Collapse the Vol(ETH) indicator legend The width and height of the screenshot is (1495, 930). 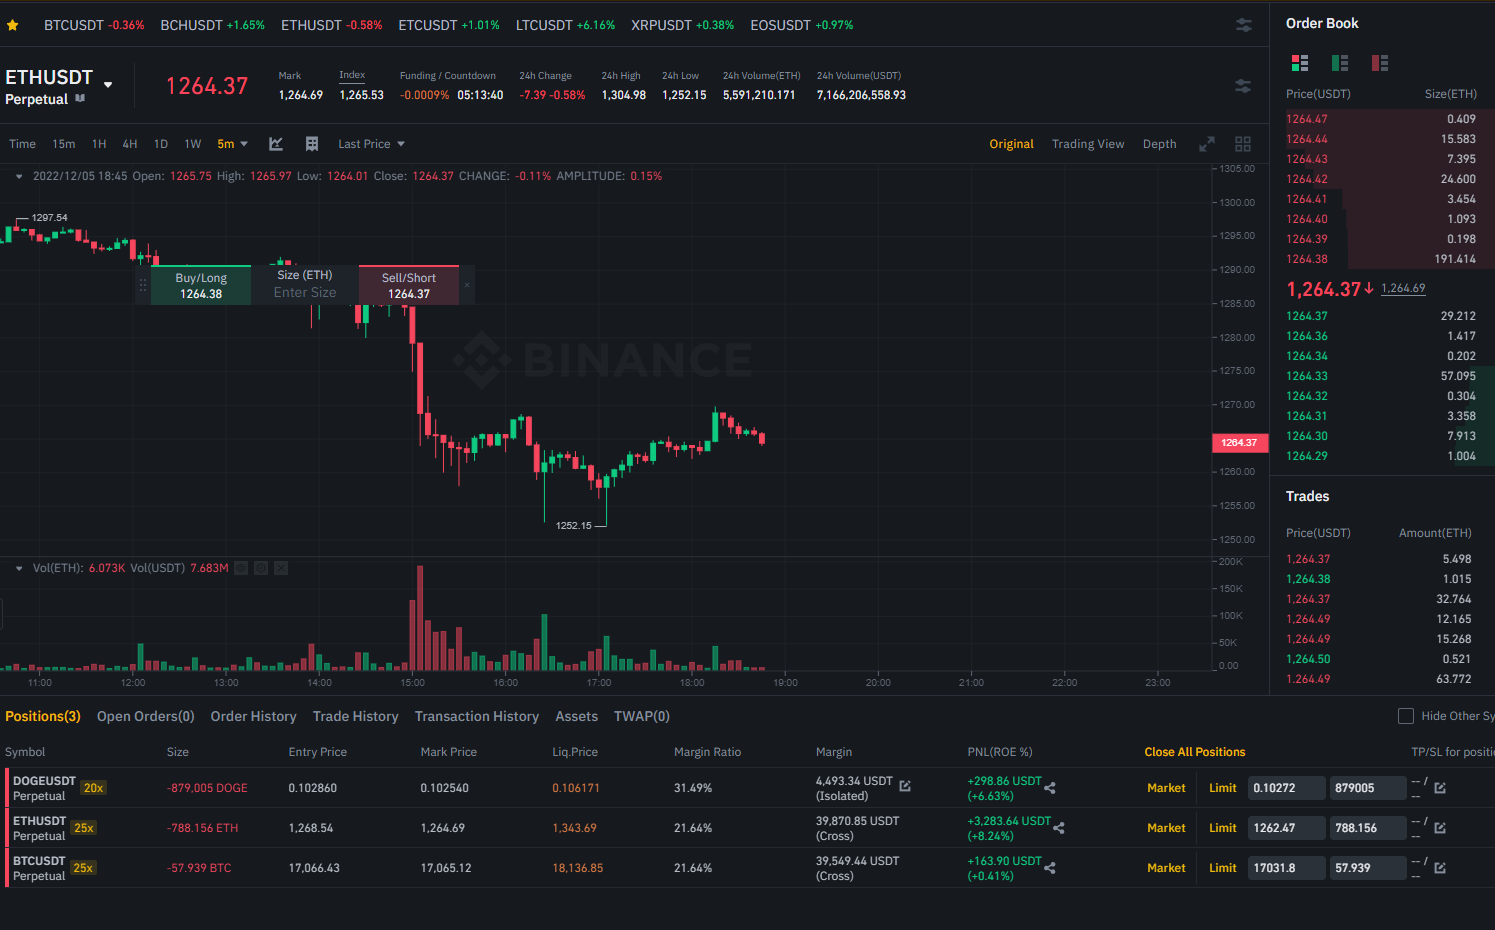(x=19, y=568)
